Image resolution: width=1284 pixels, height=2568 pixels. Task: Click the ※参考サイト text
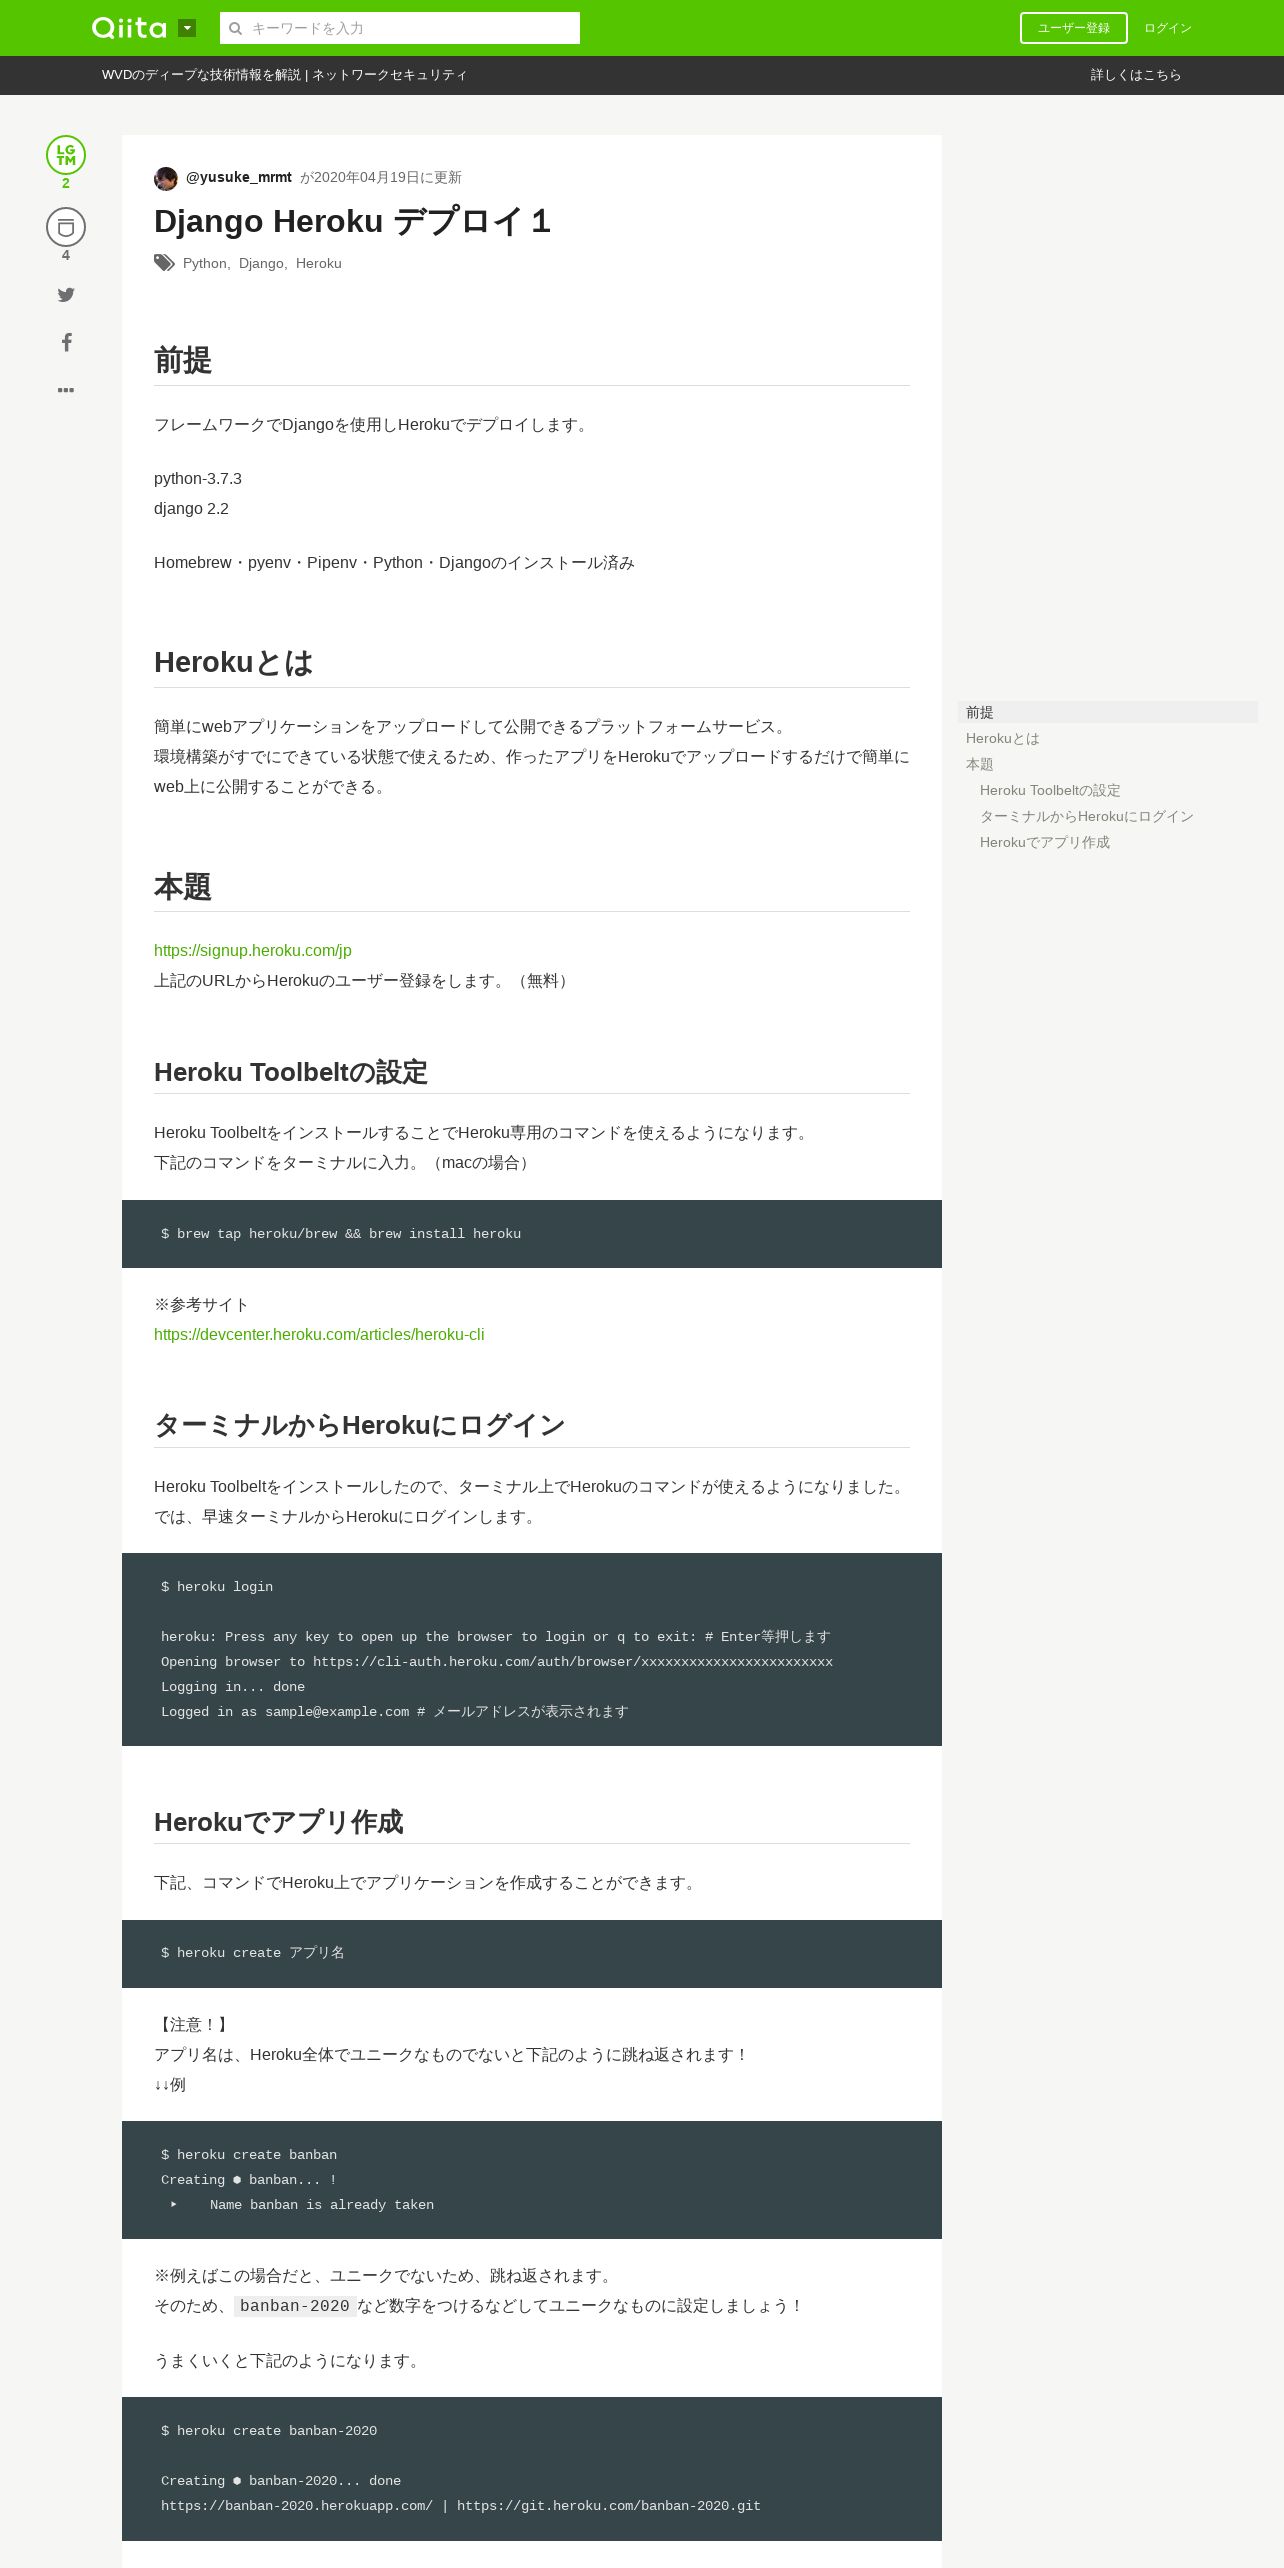coord(201,1305)
